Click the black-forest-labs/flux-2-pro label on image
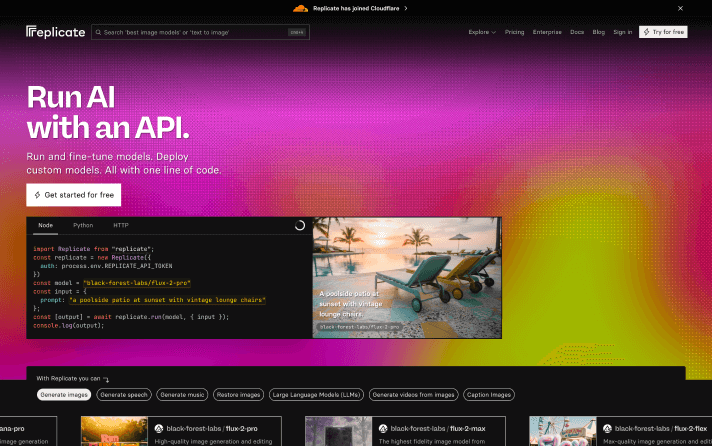This screenshot has width=712, height=446. 359,327
